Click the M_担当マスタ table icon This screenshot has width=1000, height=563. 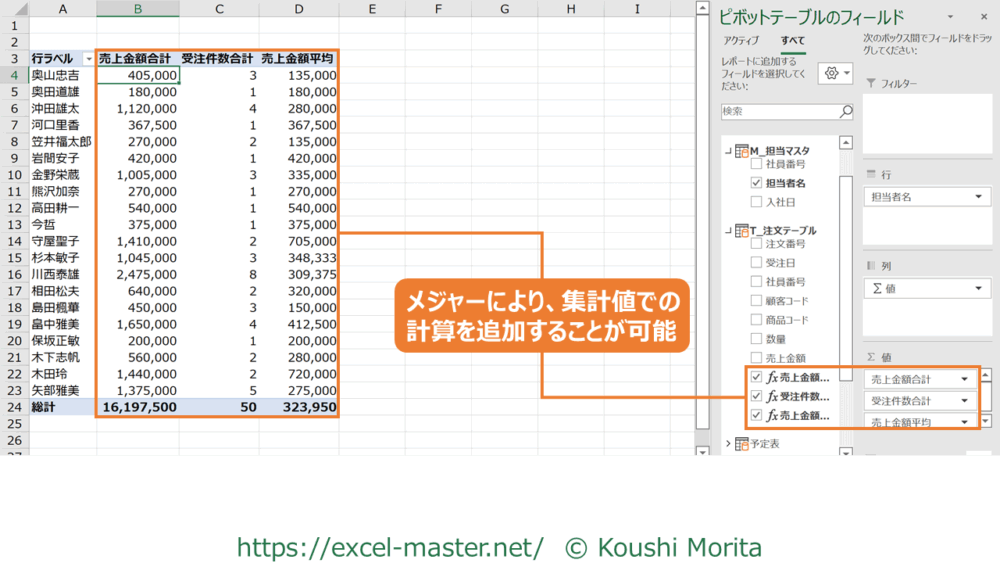coord(742,151)
